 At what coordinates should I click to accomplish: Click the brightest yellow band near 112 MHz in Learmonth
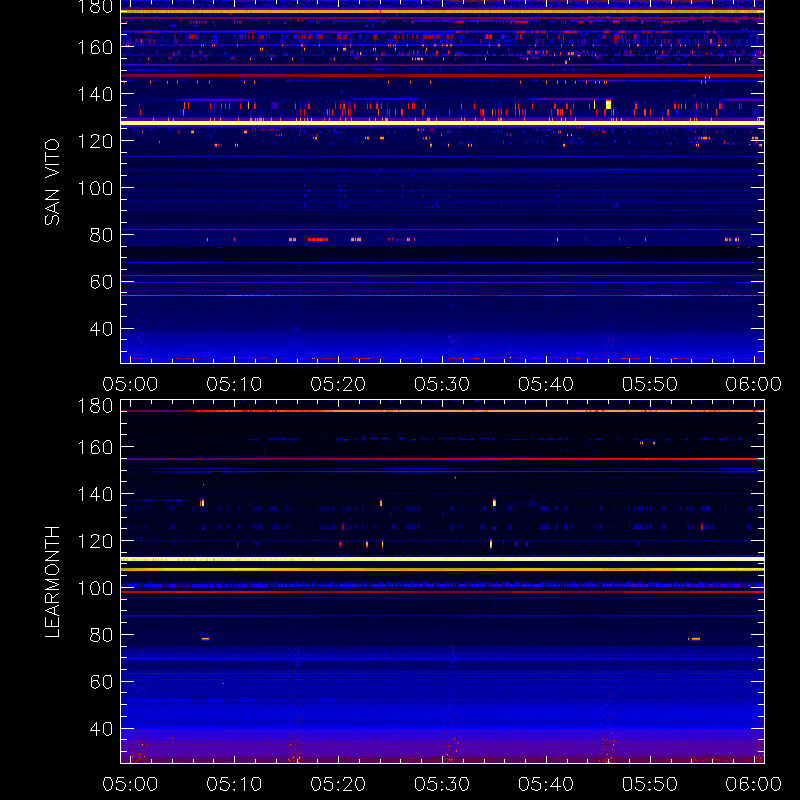pyautogui.click(x=442, y=559)
